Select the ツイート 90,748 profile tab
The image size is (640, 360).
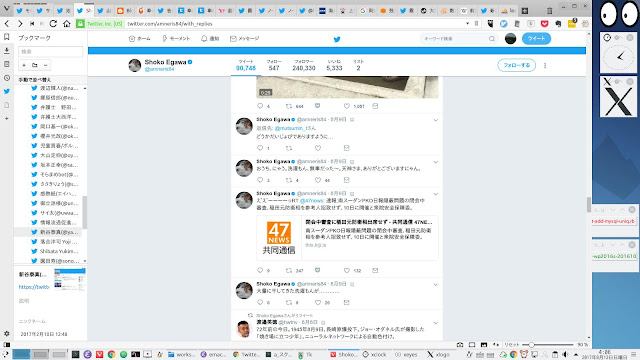[x=246, y=65]
